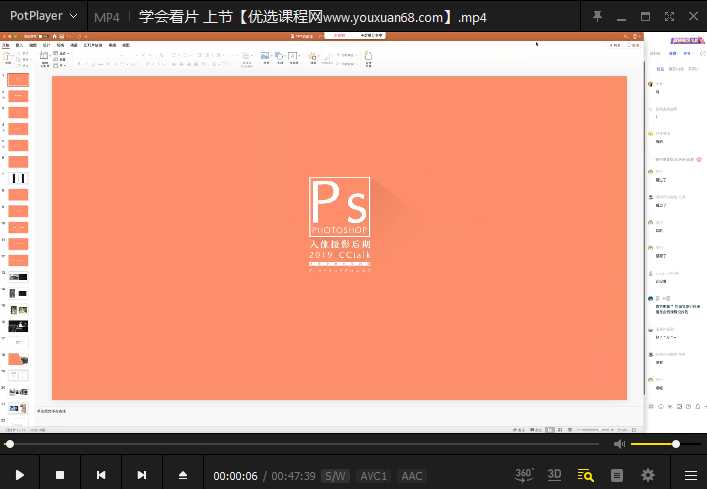Click the eject/open file icon
The height and width of the screenshot is (489, 707).
[182, 475]
